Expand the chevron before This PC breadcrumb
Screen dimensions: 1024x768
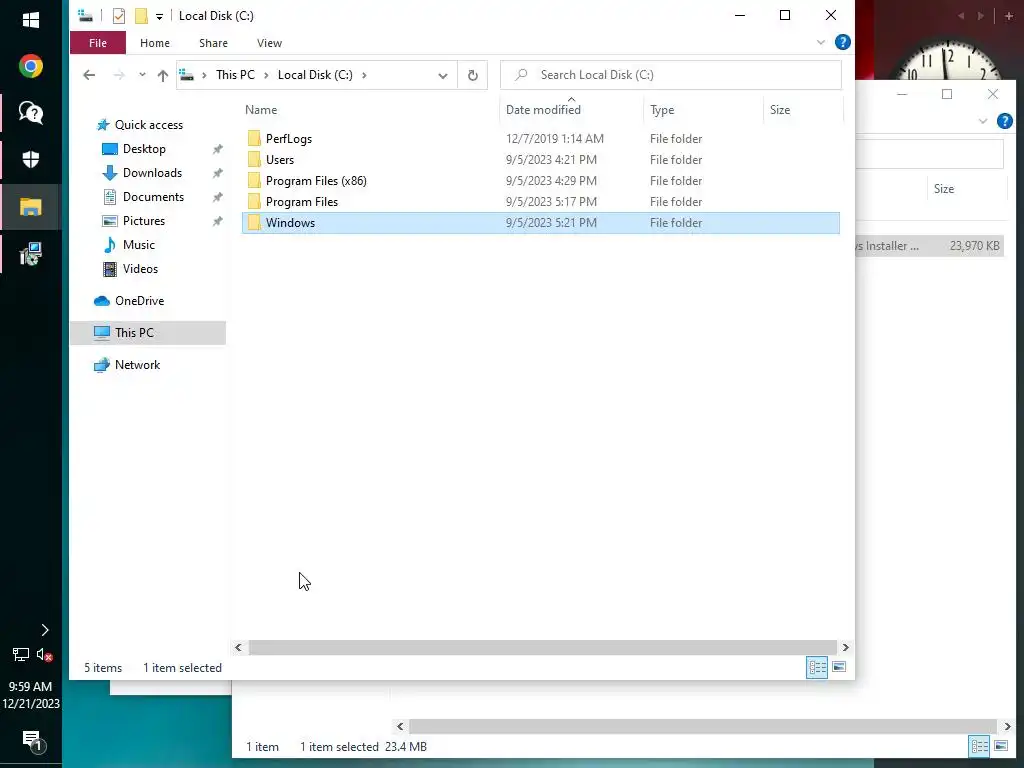[x=204, y=75]
